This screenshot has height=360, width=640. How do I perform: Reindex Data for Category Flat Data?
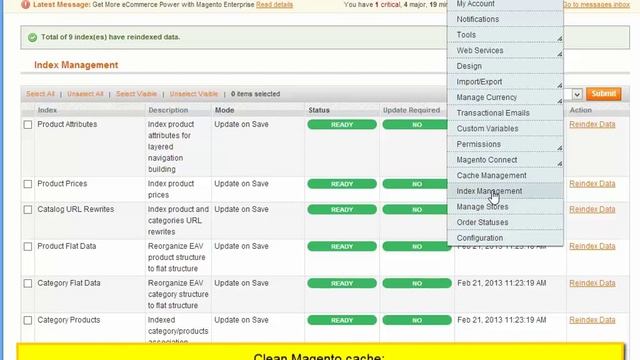point(592,283)
